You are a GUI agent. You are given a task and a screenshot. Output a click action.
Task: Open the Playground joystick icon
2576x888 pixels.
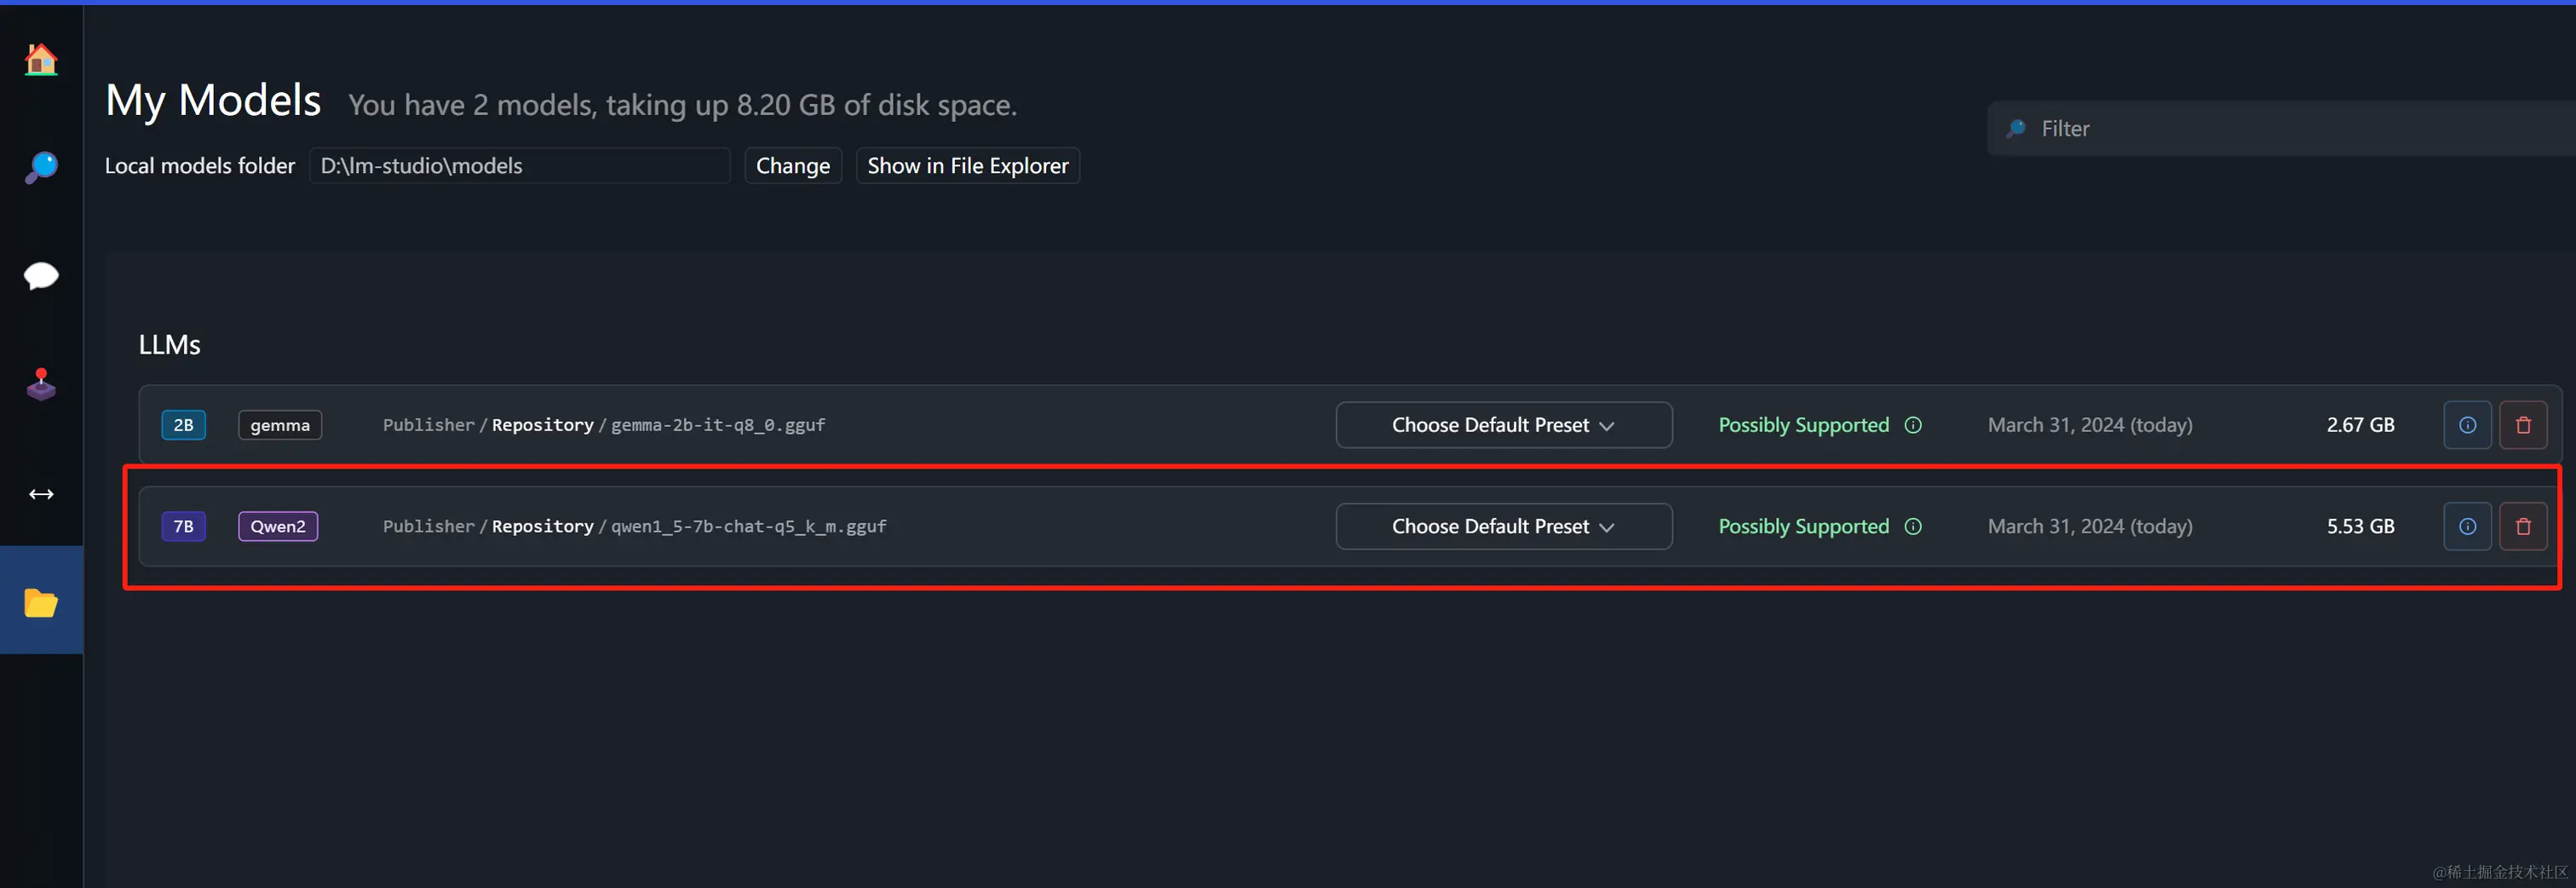(x=41, y=384)
